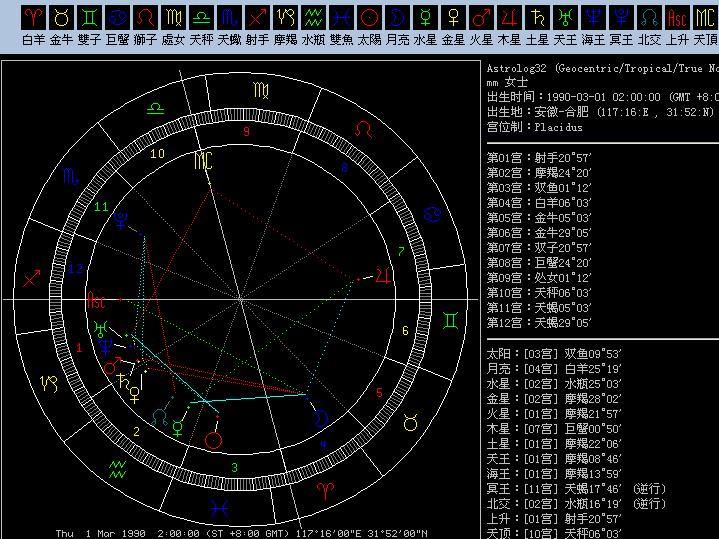Select the Moon 月亮 legend icon
Viewport: 719px width, 539px height.
(397, 17)
